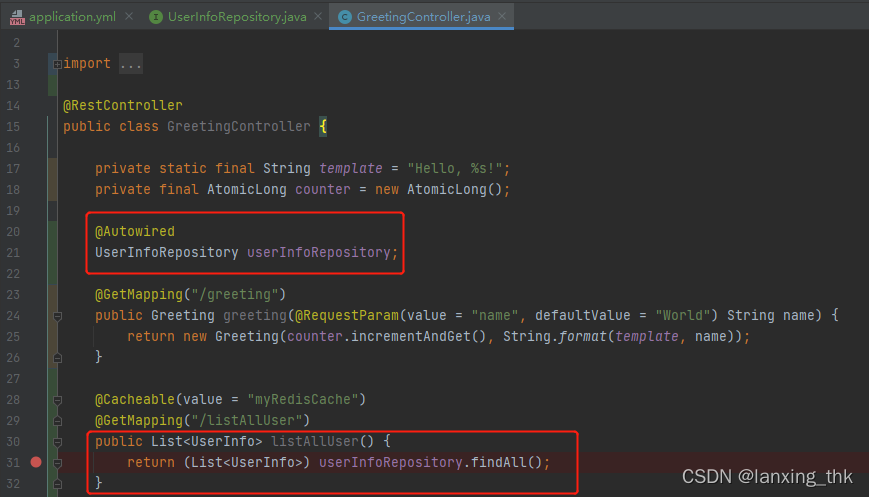Open the UserInfoRepository.java tab

237,17
